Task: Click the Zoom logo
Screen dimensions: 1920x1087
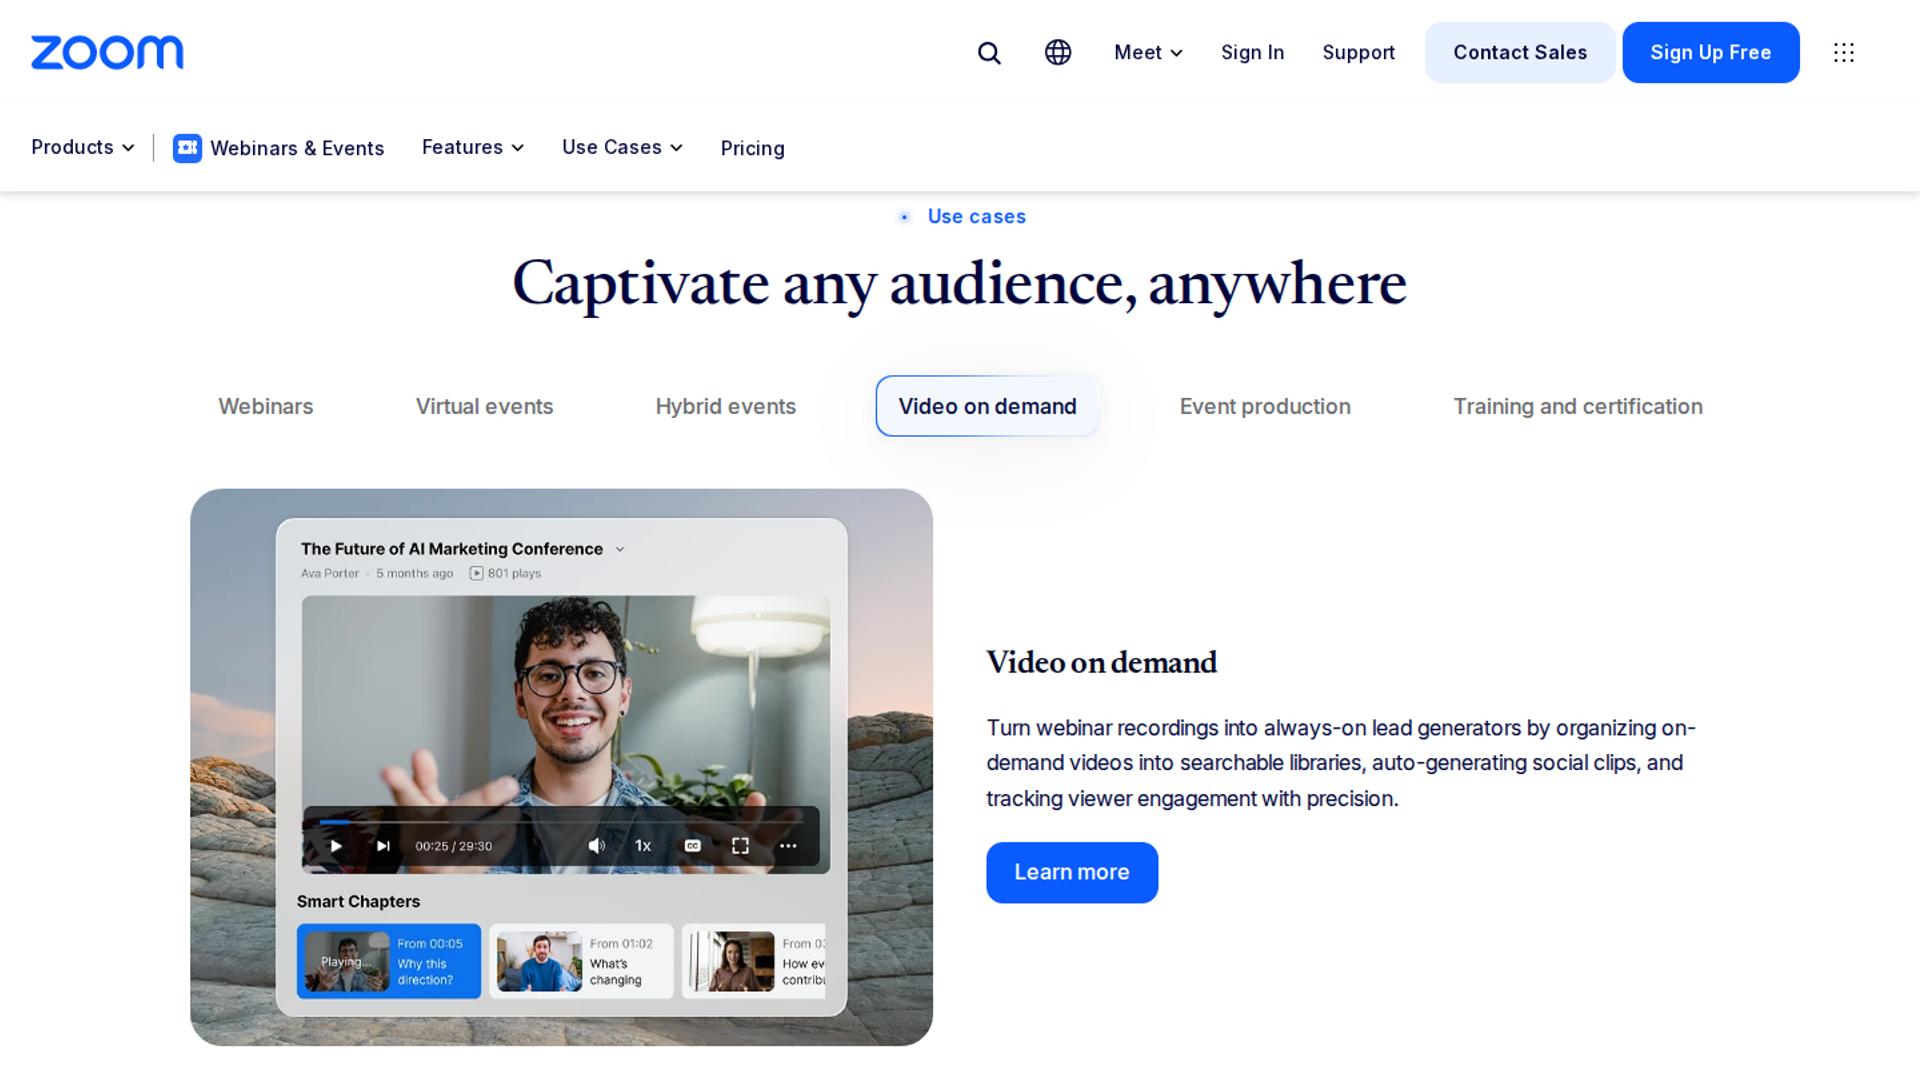Action: [x=107, y=52]
